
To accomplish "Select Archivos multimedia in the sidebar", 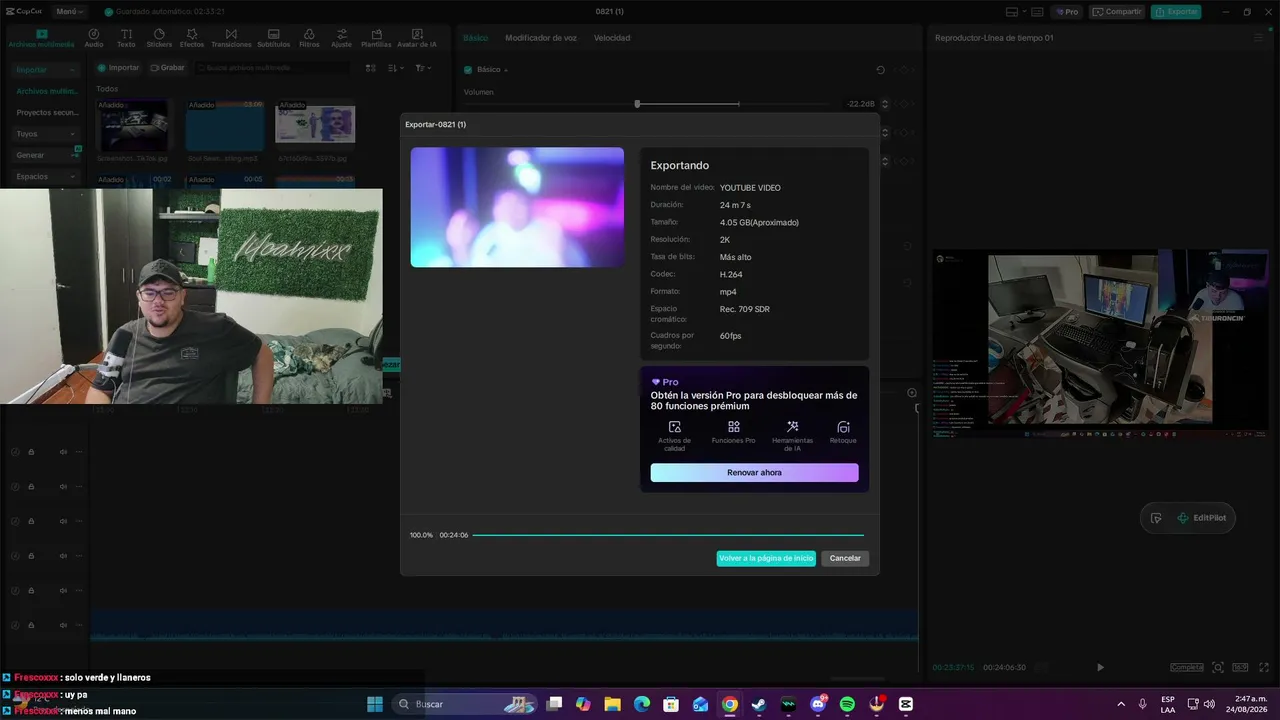I will 46,91.
